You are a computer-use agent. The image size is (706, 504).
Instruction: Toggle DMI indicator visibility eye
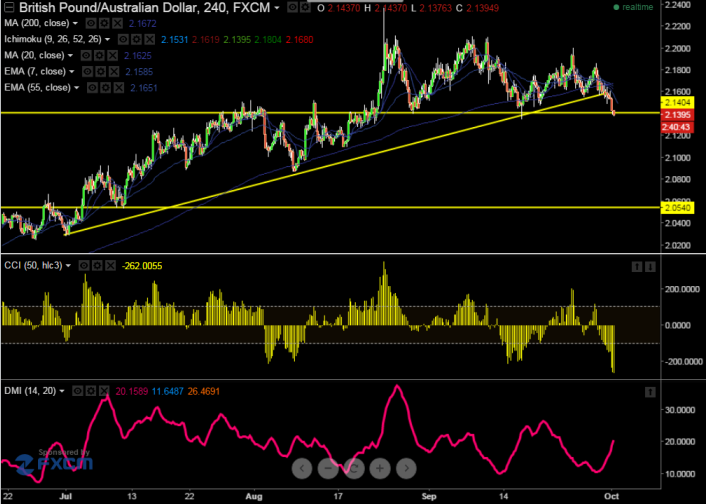(x=77, y=391)
